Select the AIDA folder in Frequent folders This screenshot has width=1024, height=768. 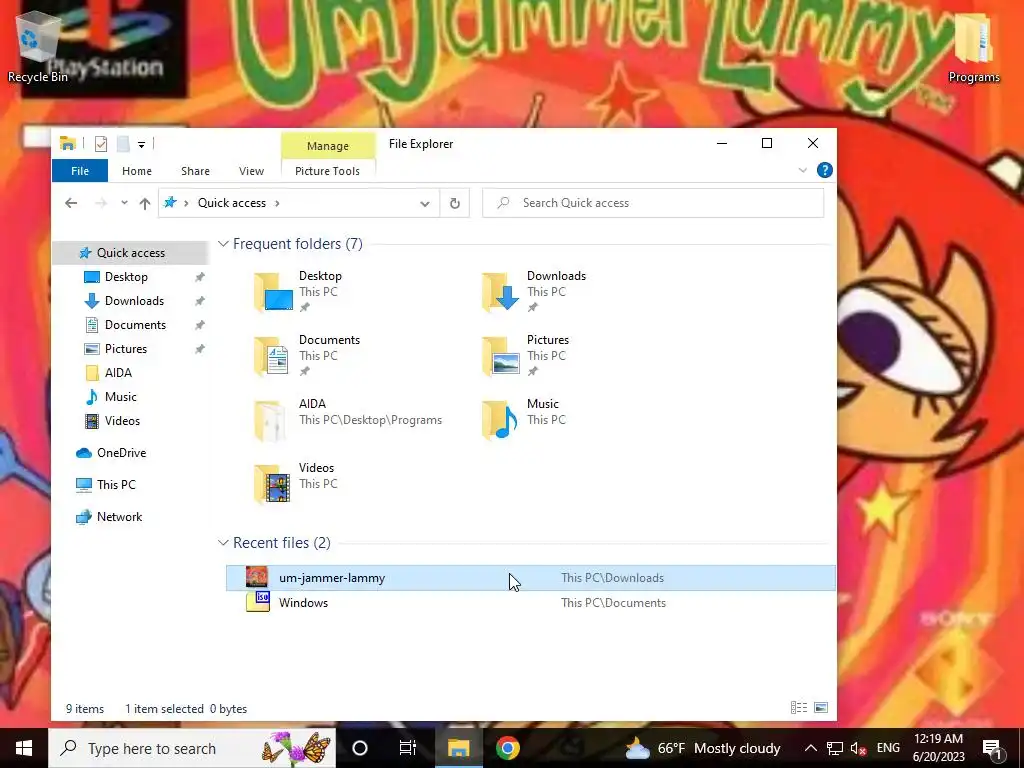tap(349, 419)
